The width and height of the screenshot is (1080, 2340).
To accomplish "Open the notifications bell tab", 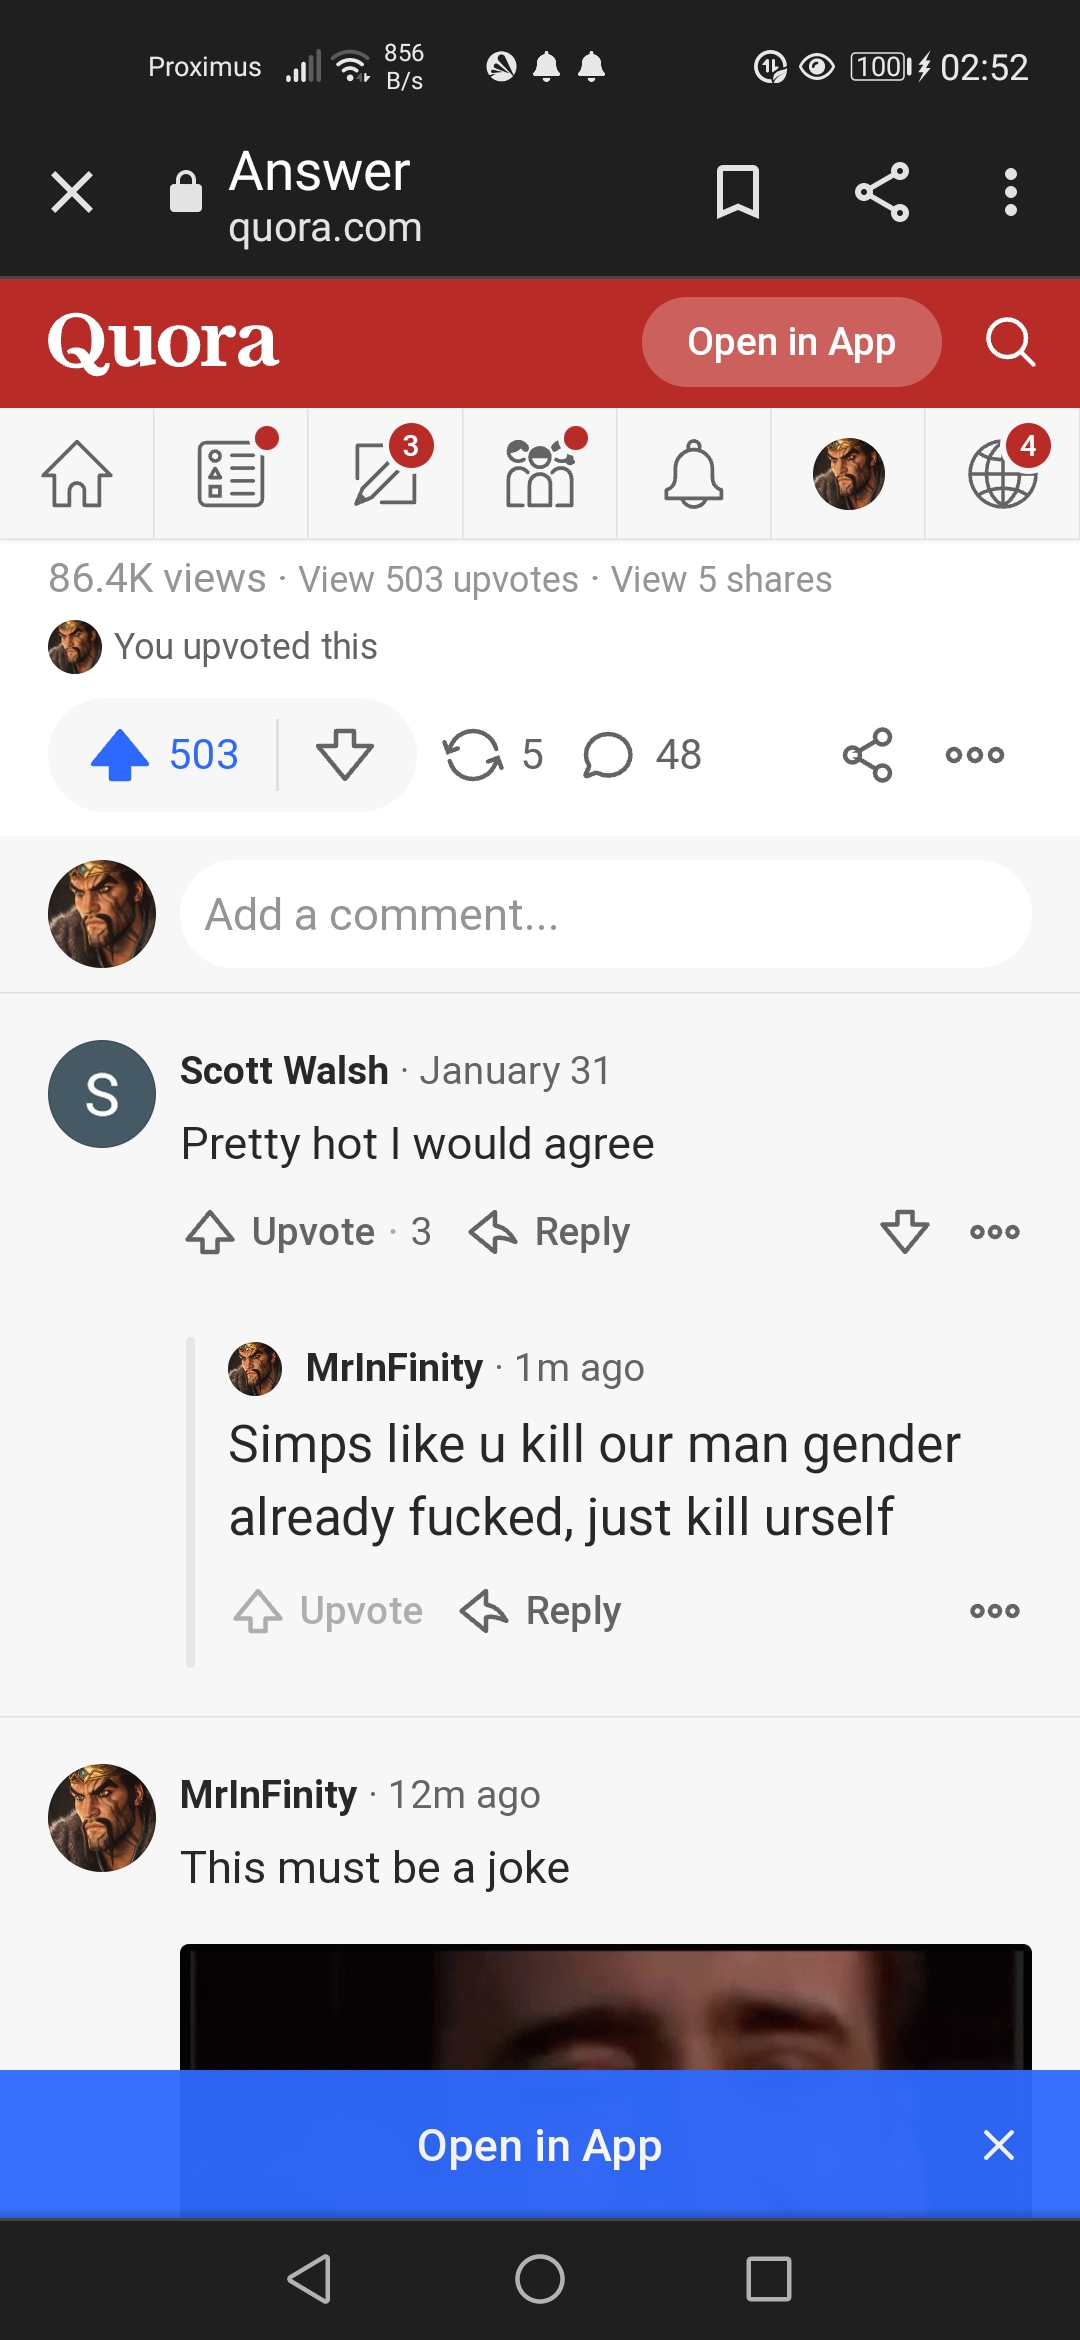I will [x=694, y=474].
